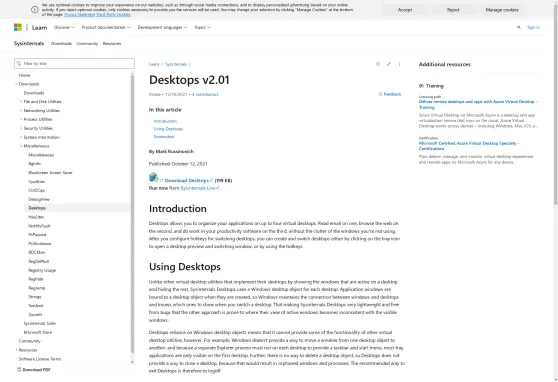The image size is (558, 382).
Task: Open Third-Party Cookies link in banner
Action: 113,15
